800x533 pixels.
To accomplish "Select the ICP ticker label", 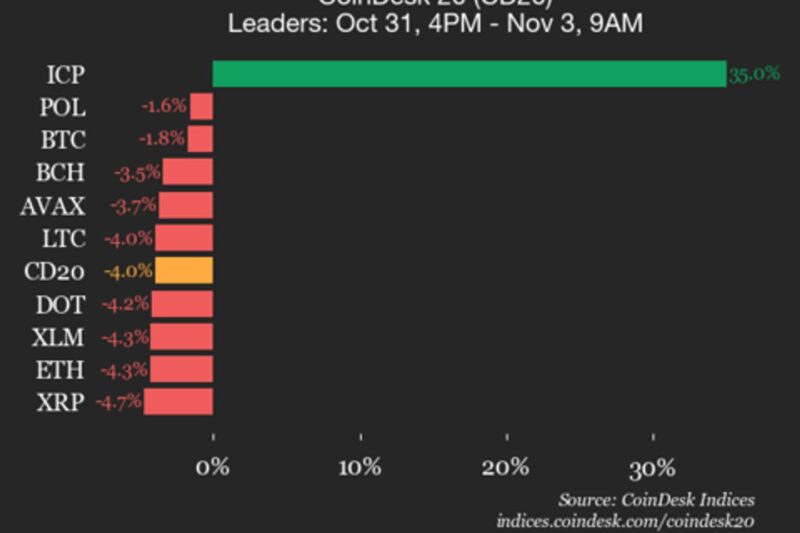I will pyautogui.click(x=65, y=74).
